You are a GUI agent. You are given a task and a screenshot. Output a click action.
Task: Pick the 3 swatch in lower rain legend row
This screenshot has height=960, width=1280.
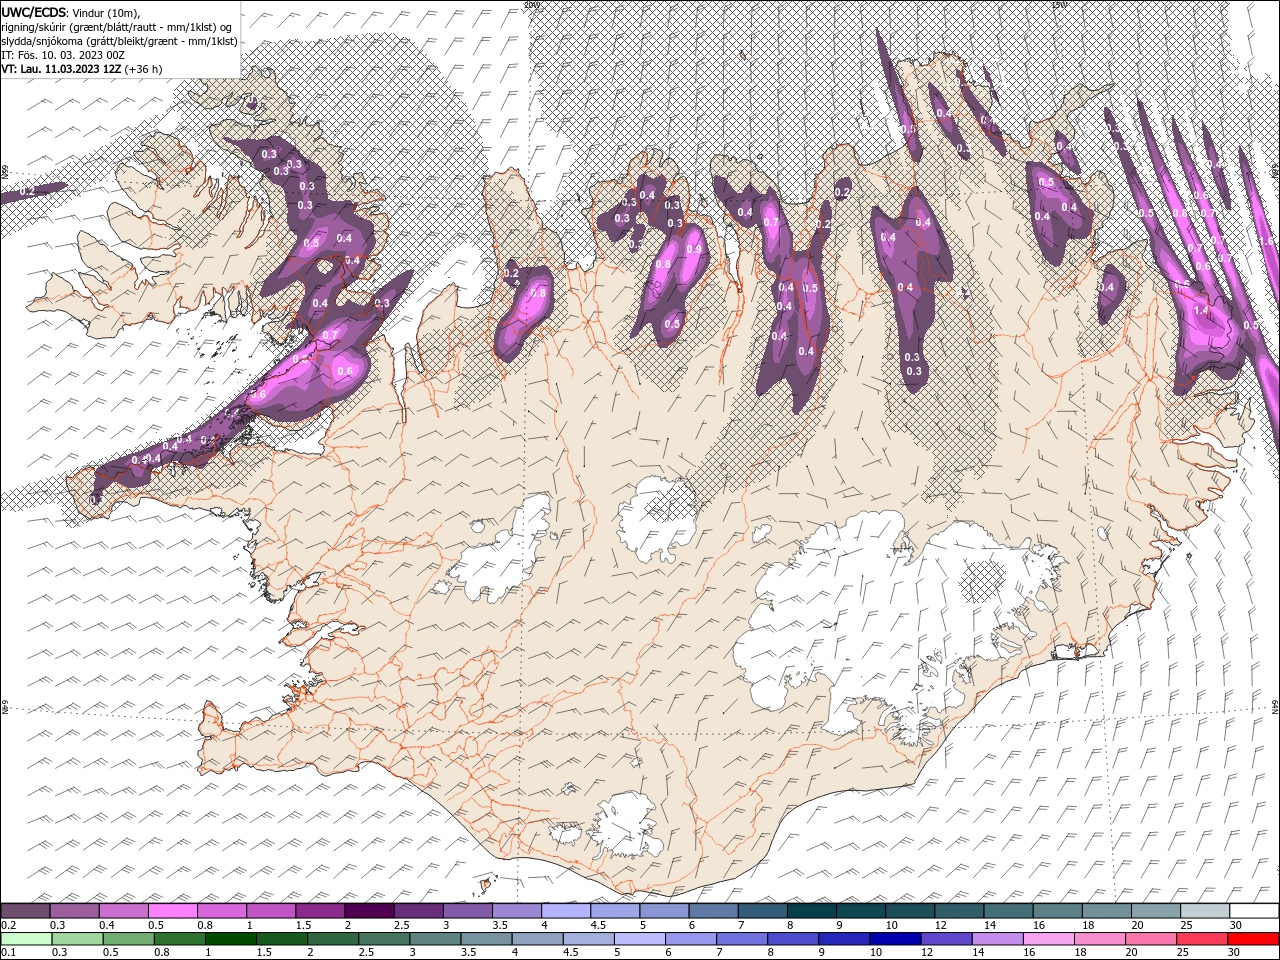[x=434, y=939]
